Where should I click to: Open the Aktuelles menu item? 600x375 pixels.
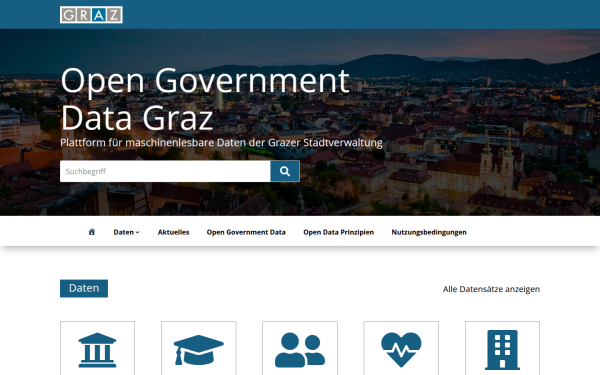(x=173, y=232)
